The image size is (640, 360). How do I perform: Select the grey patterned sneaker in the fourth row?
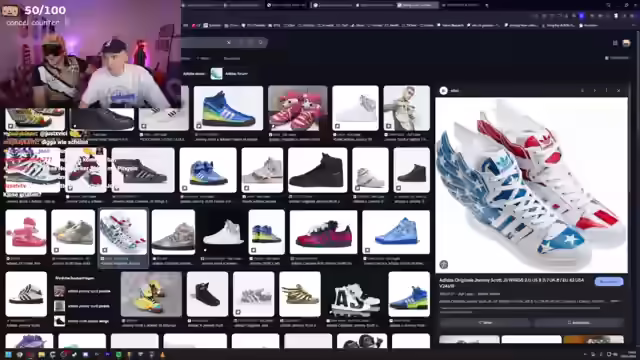pyautogui.click(x=253, y=294)
